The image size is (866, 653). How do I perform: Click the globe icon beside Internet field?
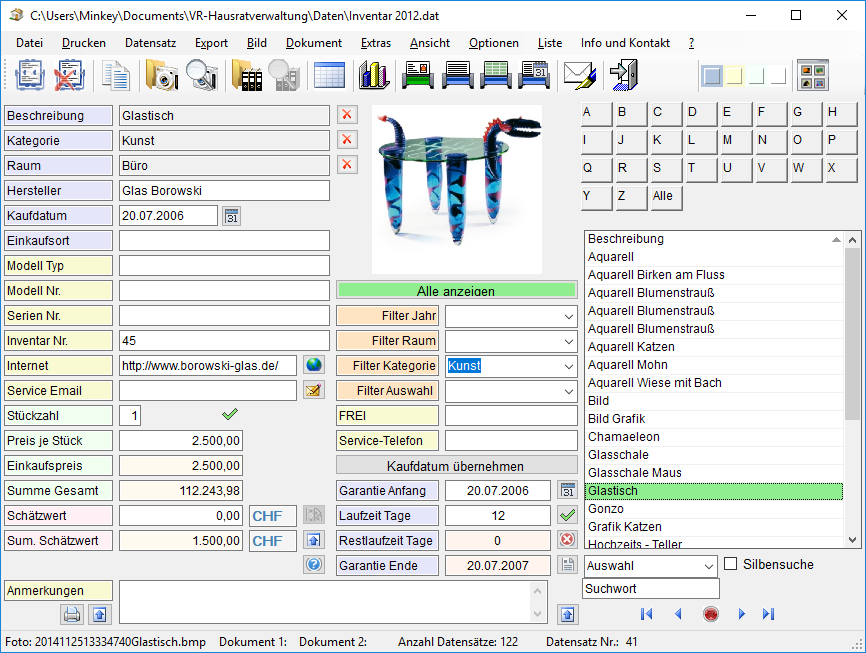[x=314, y=365]
